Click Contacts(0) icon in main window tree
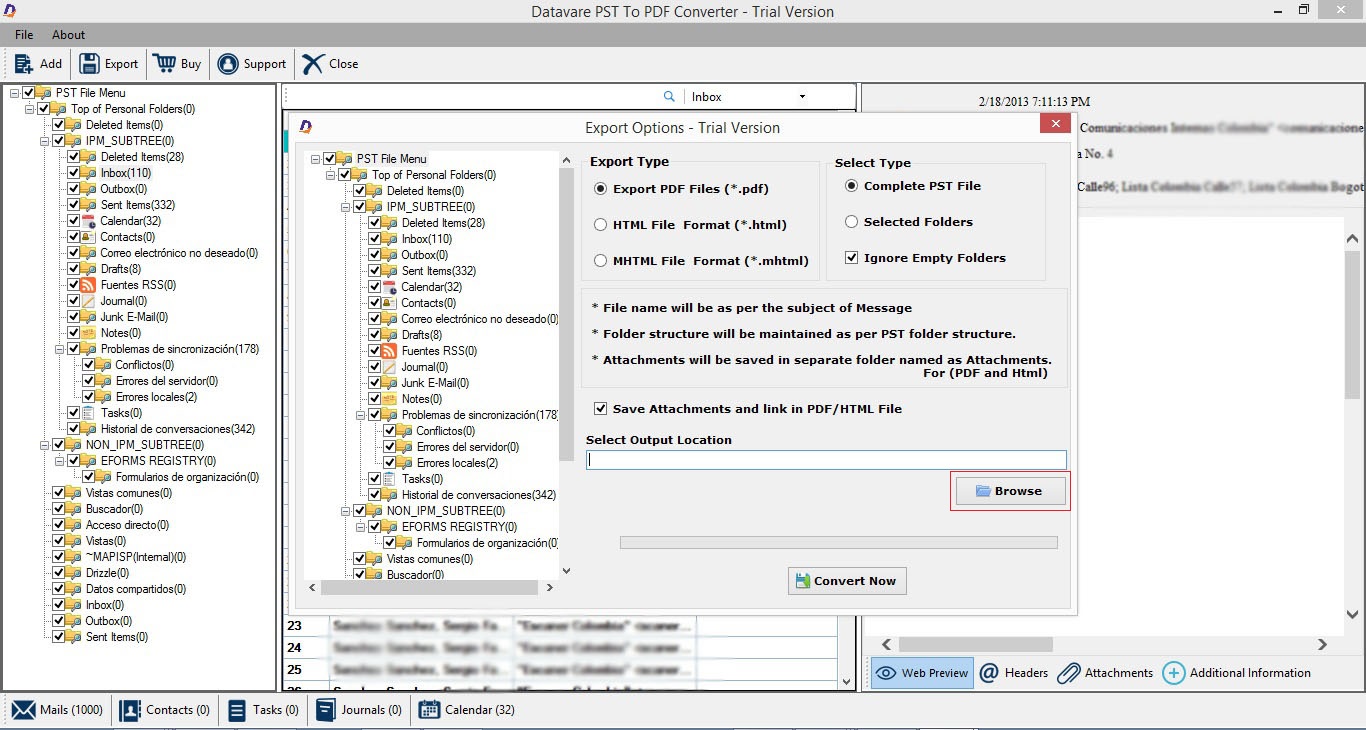1366x730 pixels. [89, 237]
